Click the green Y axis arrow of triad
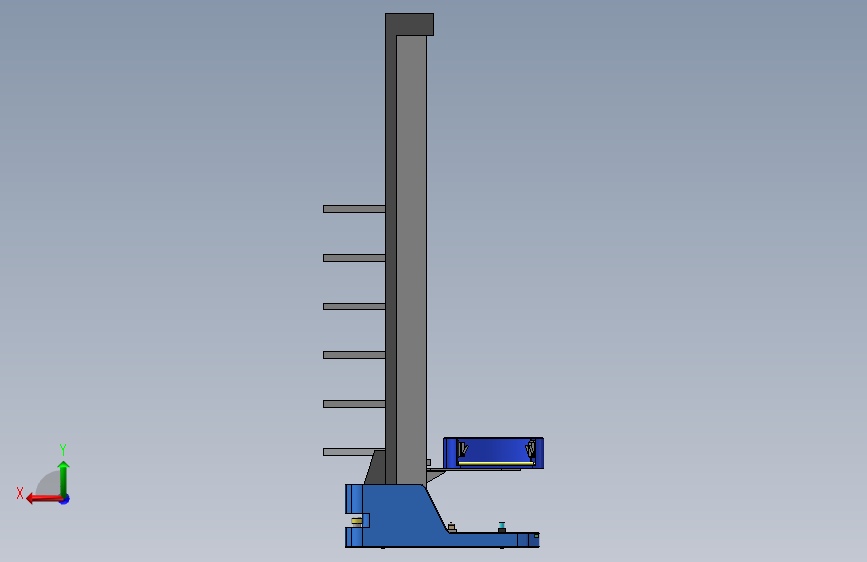 (x=64, y=478)
